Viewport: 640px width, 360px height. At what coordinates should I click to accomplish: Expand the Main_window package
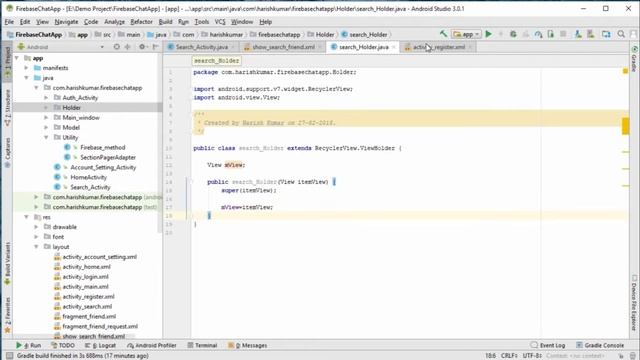(46, 118)
